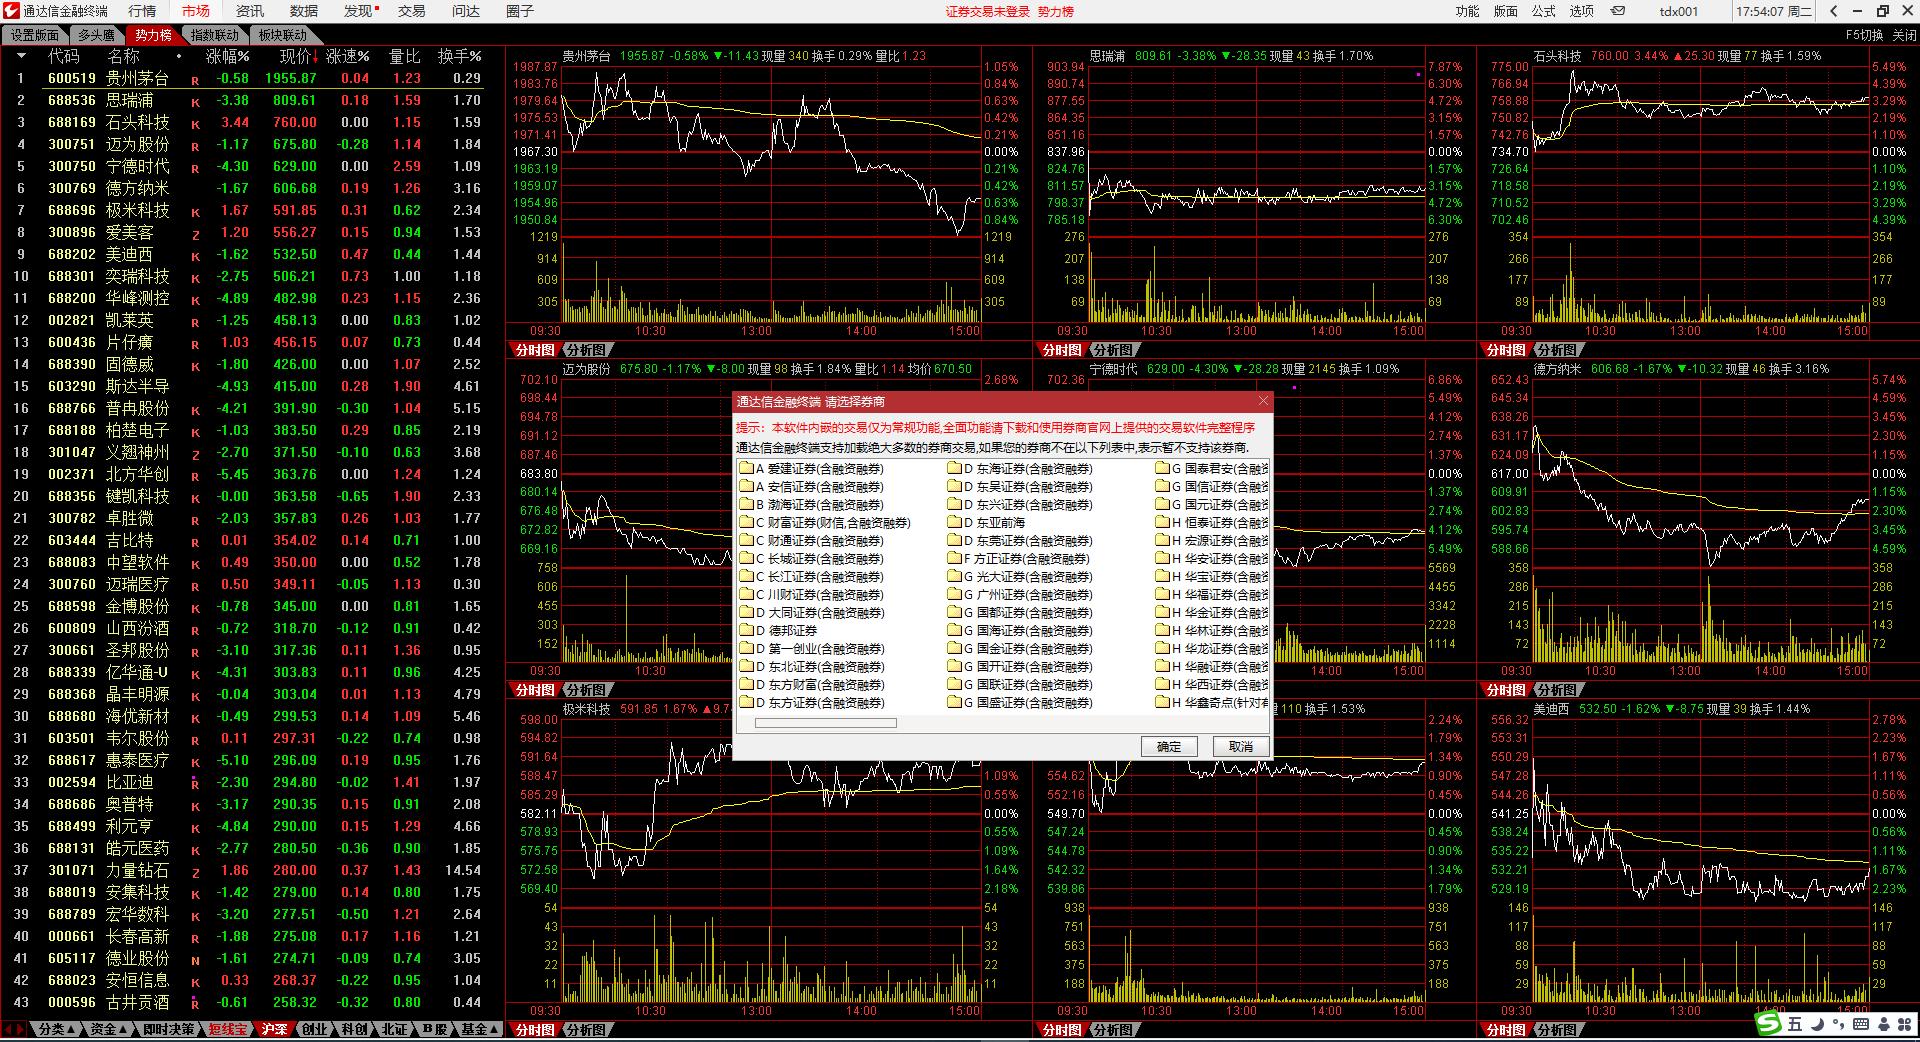Close the broker selection dialog
Image resolution: width=1920 pixels, height=1042 pixels.
pyautogui.click(x=1263, y=401)
